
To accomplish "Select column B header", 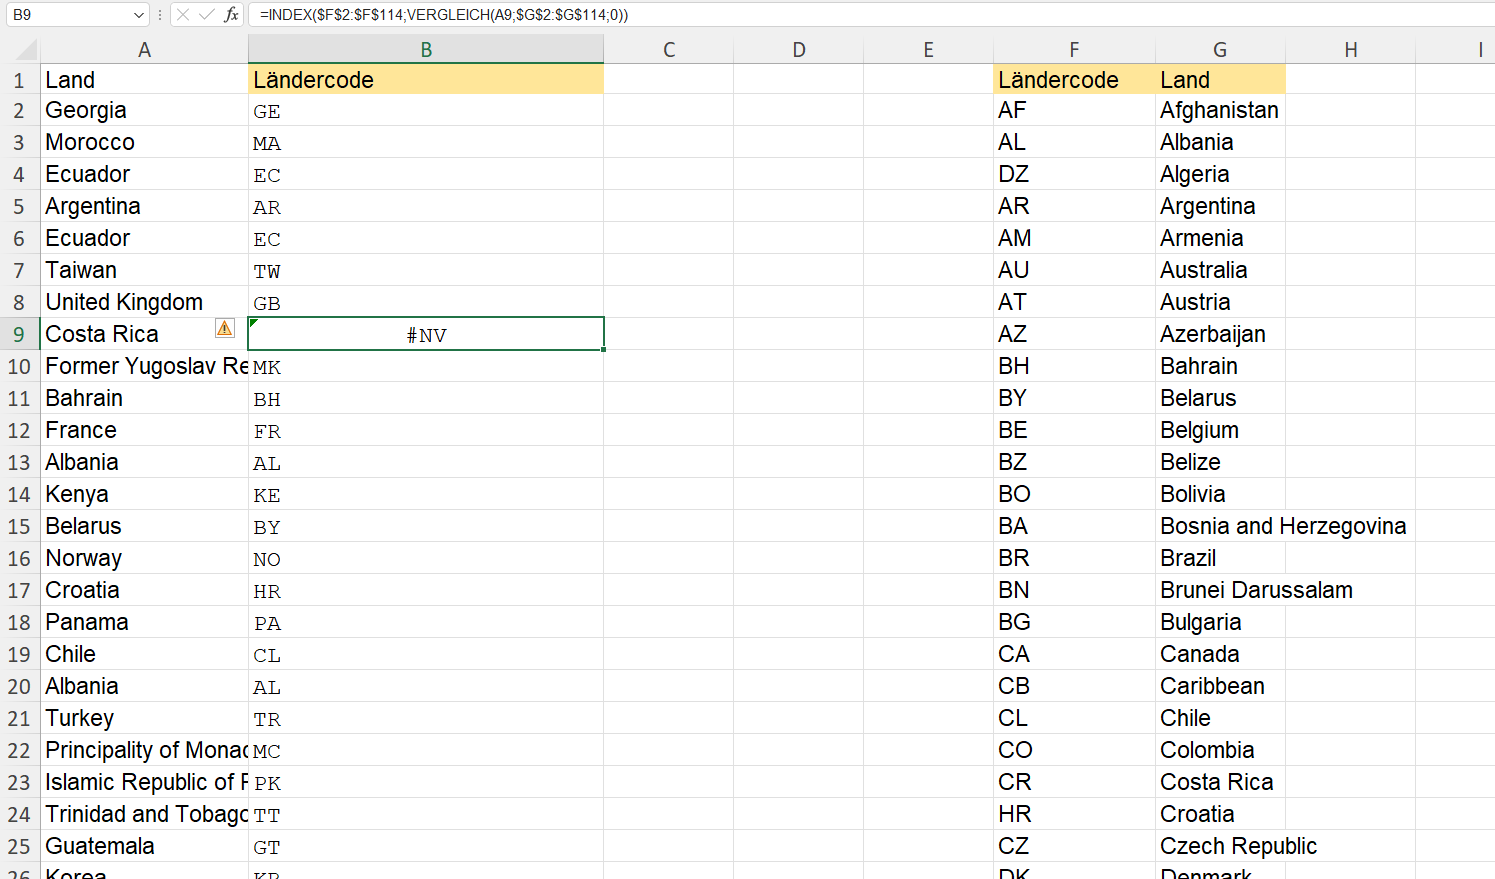I will [x=425, y=50].
